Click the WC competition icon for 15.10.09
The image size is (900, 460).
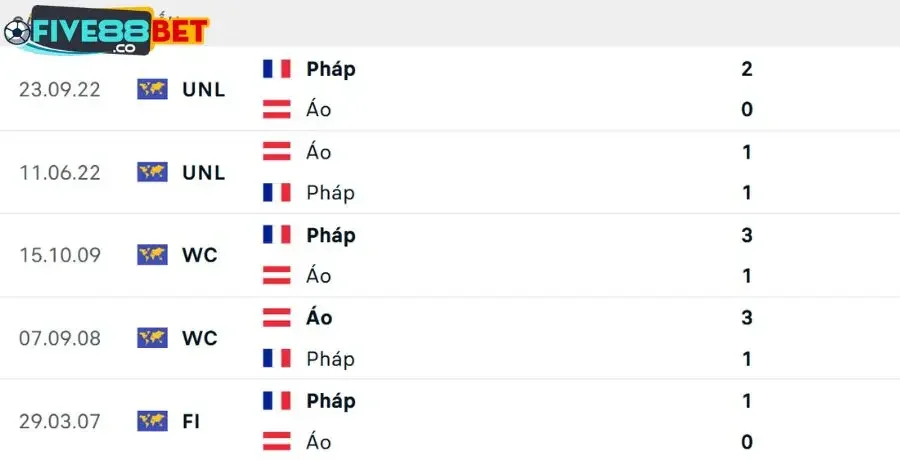pos(152,255)
